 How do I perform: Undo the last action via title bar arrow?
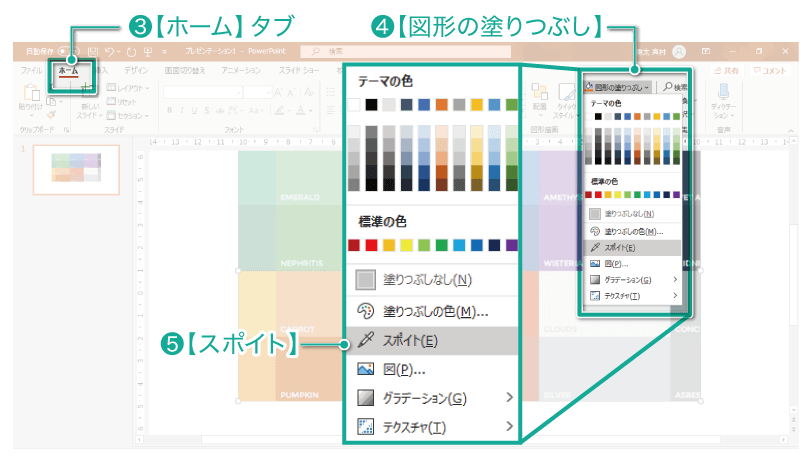(110, 52)
